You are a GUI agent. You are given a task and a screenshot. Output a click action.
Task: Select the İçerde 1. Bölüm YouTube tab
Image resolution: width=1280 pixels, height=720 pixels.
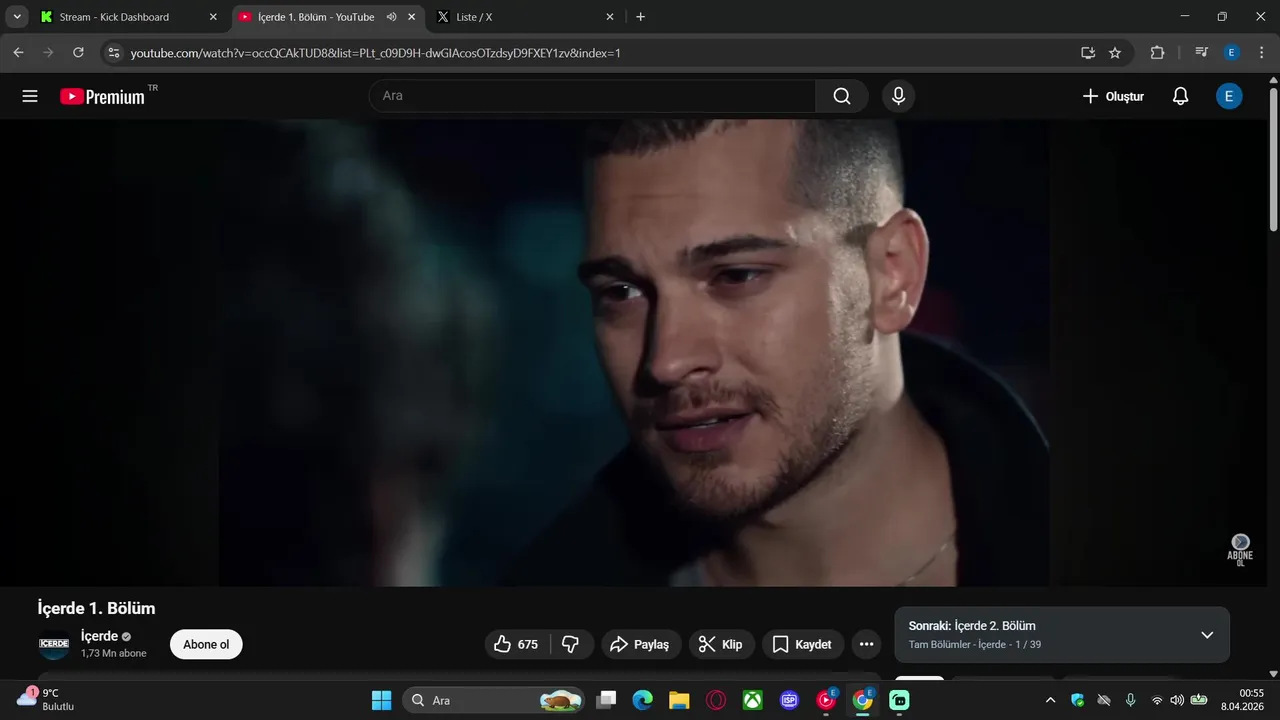coord(316,17)
